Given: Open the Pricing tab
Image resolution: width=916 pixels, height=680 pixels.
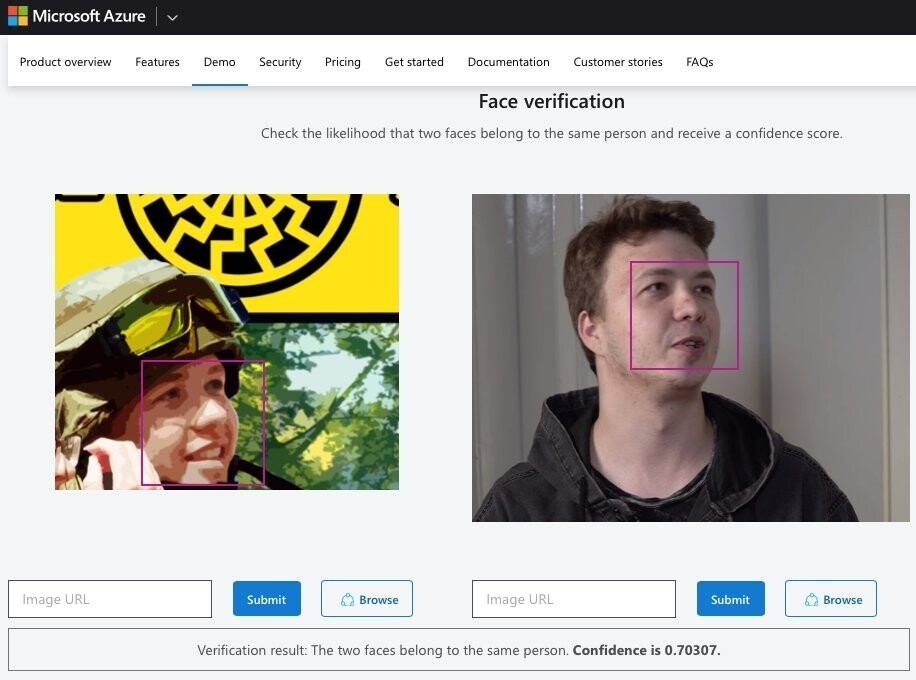Looking at the screenshot, I should [343, 62].
